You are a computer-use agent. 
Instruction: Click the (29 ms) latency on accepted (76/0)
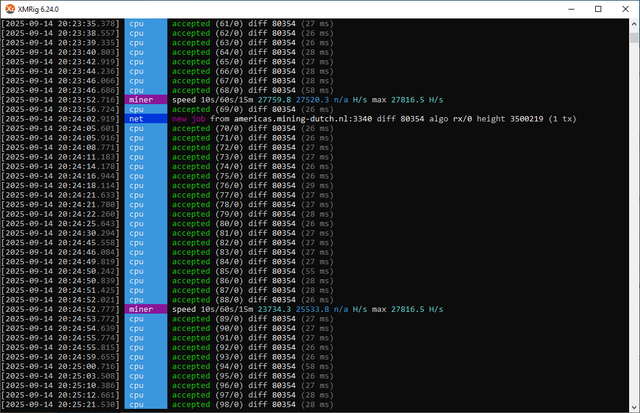317,185
